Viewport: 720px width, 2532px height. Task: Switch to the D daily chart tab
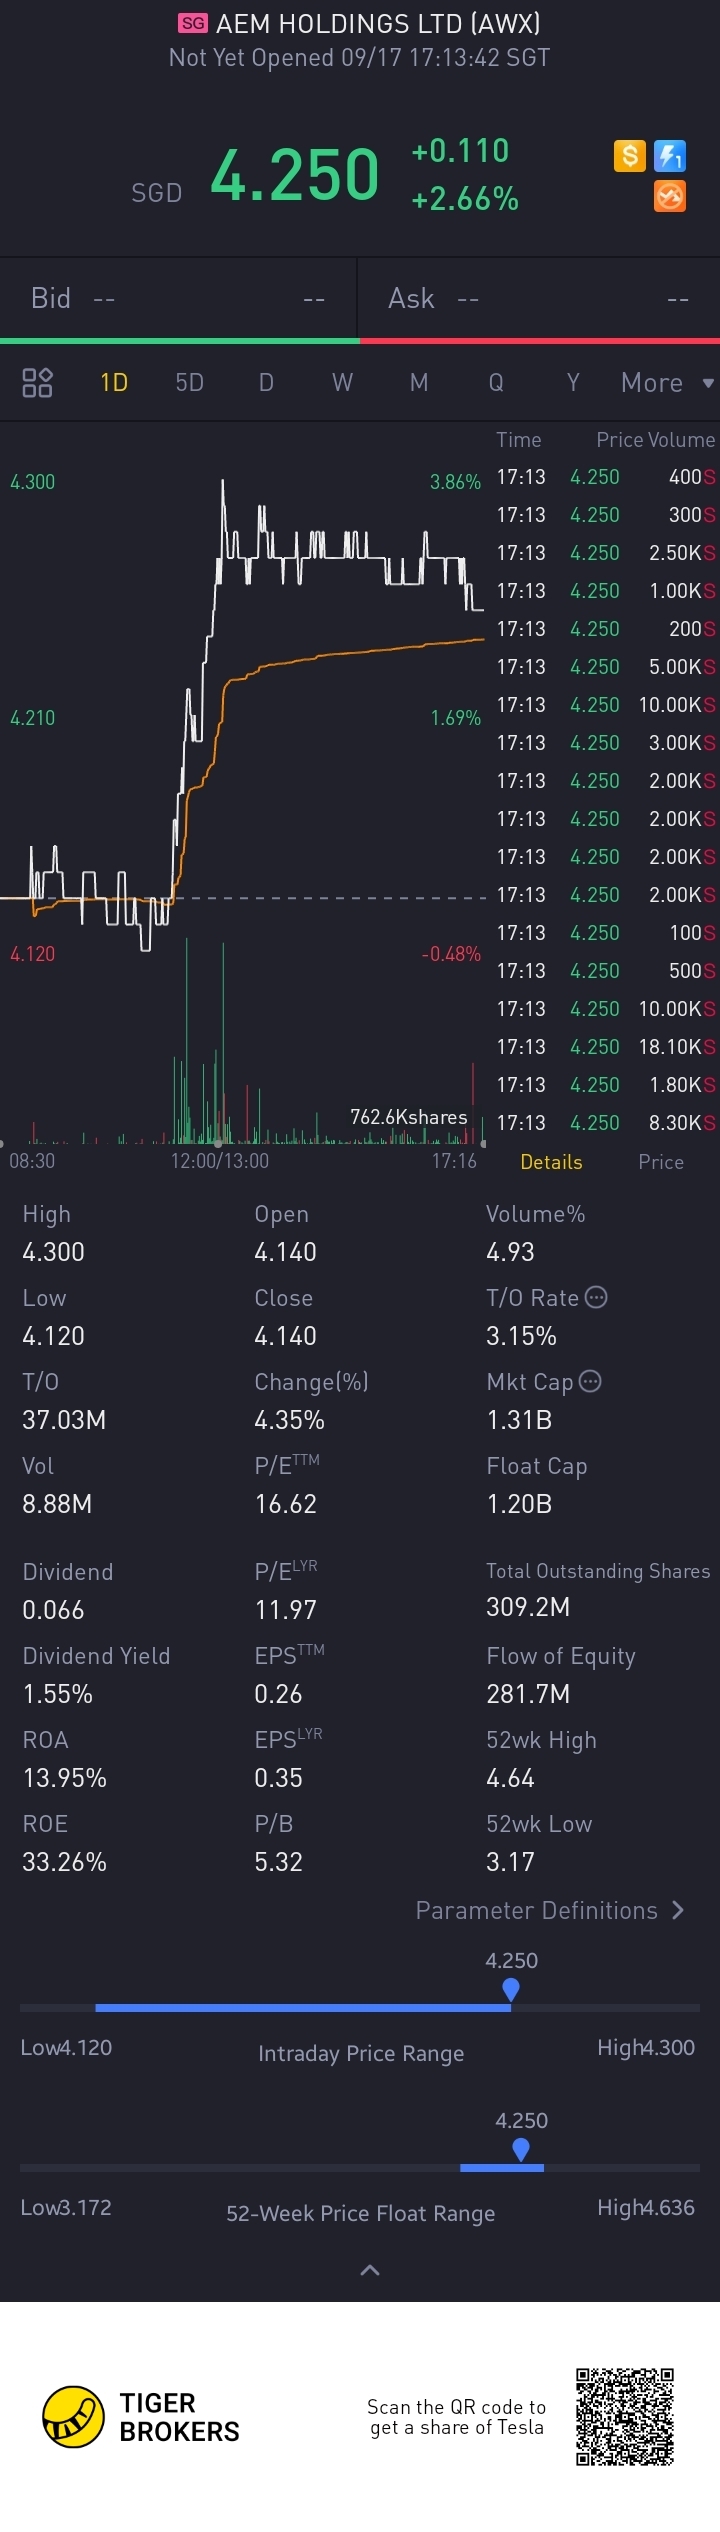click(x=266, y=383)
